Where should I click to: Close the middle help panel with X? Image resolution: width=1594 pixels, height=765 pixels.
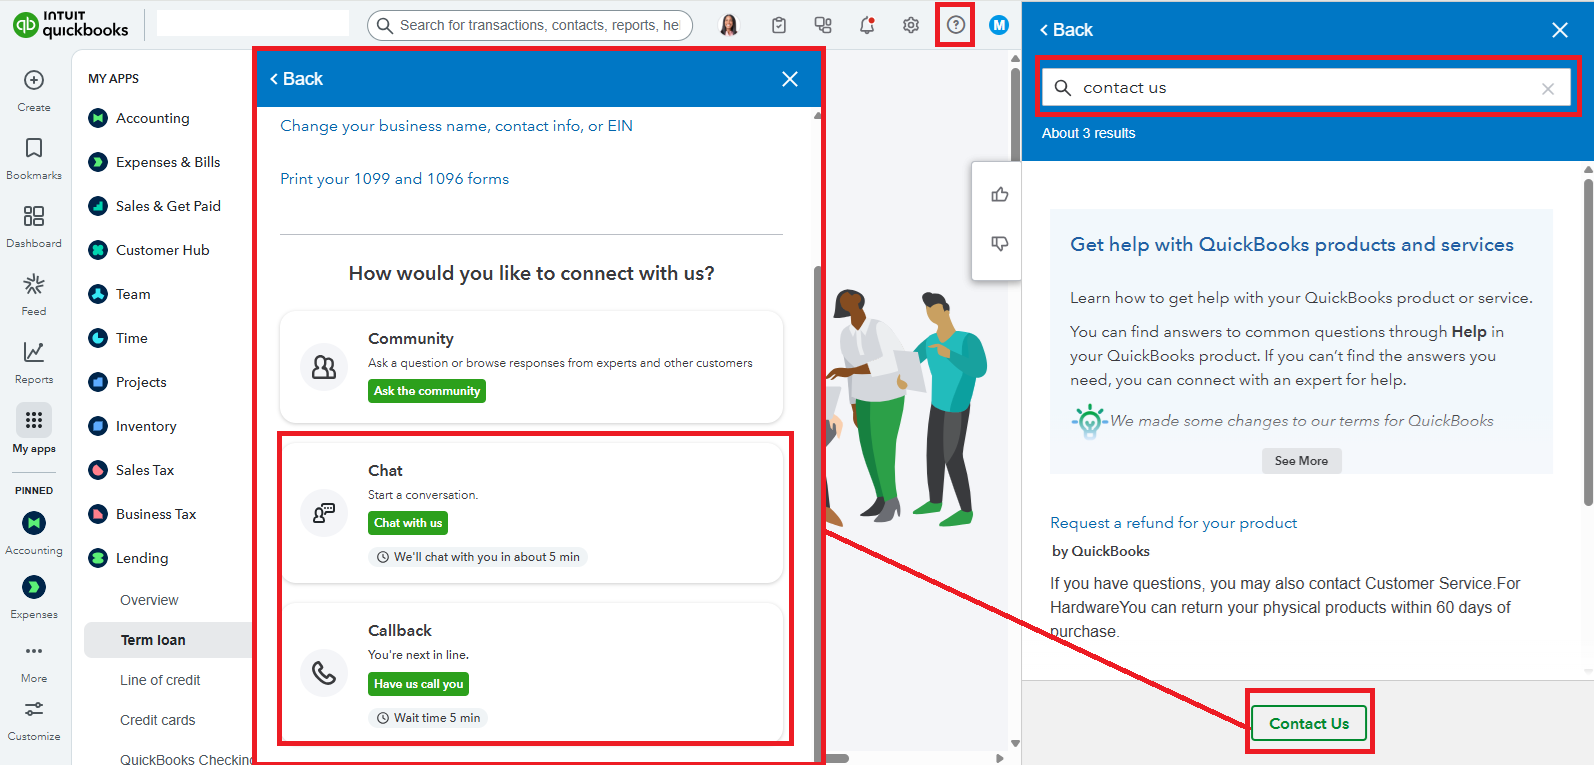pyautogui.click(x=790, y=79)
